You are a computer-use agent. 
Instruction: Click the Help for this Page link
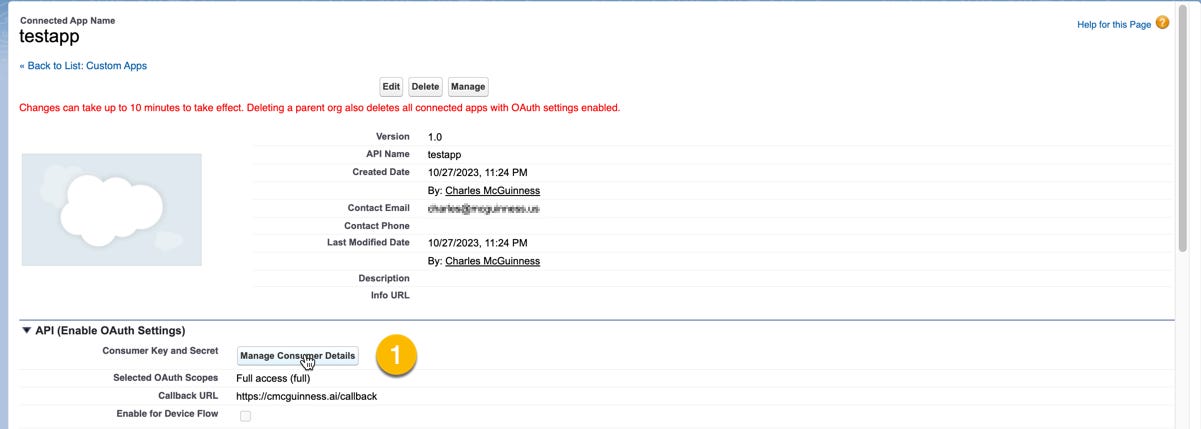click(x=1114, y=24)
